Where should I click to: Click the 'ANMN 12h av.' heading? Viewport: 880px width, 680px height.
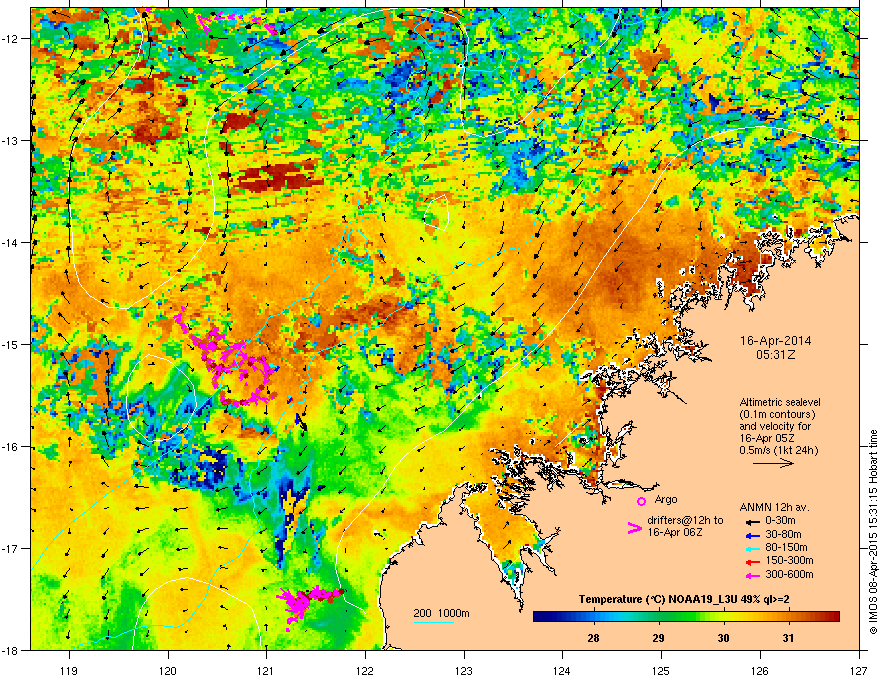(x=774, y=507)
